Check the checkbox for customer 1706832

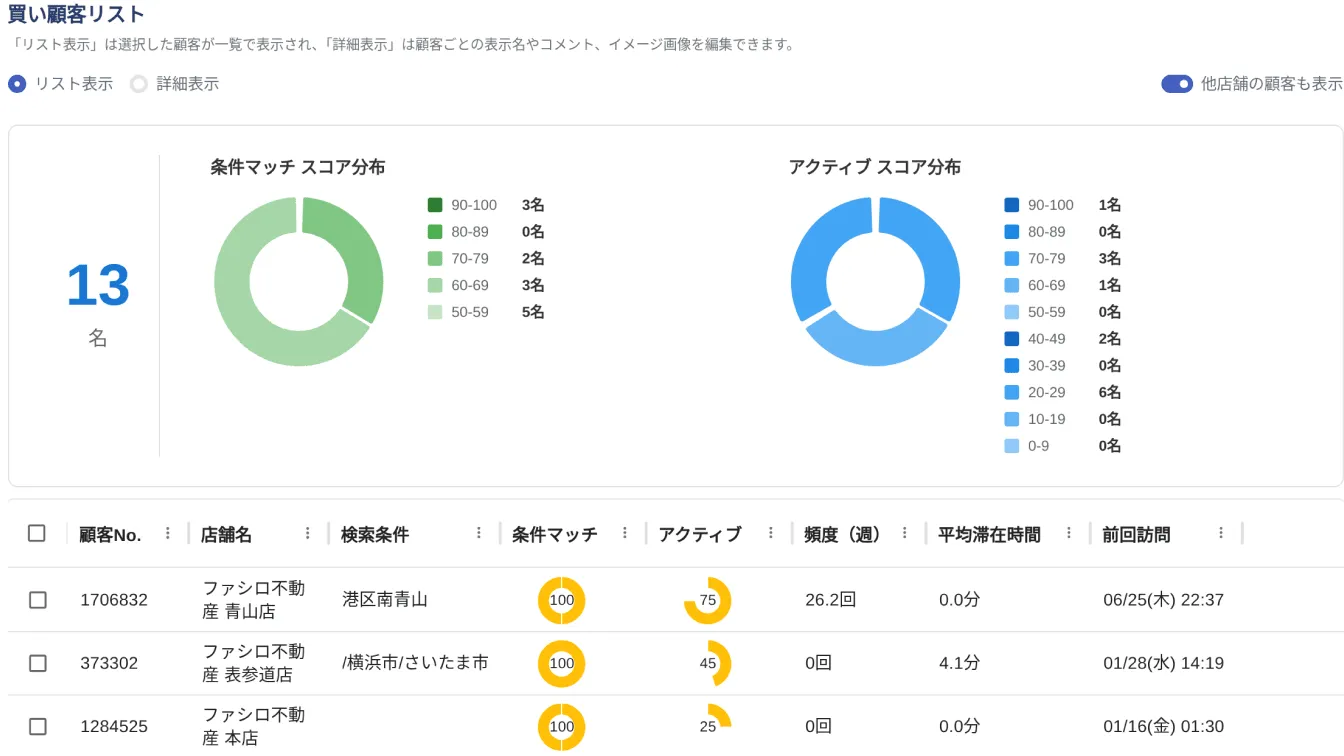coord(38,600)
